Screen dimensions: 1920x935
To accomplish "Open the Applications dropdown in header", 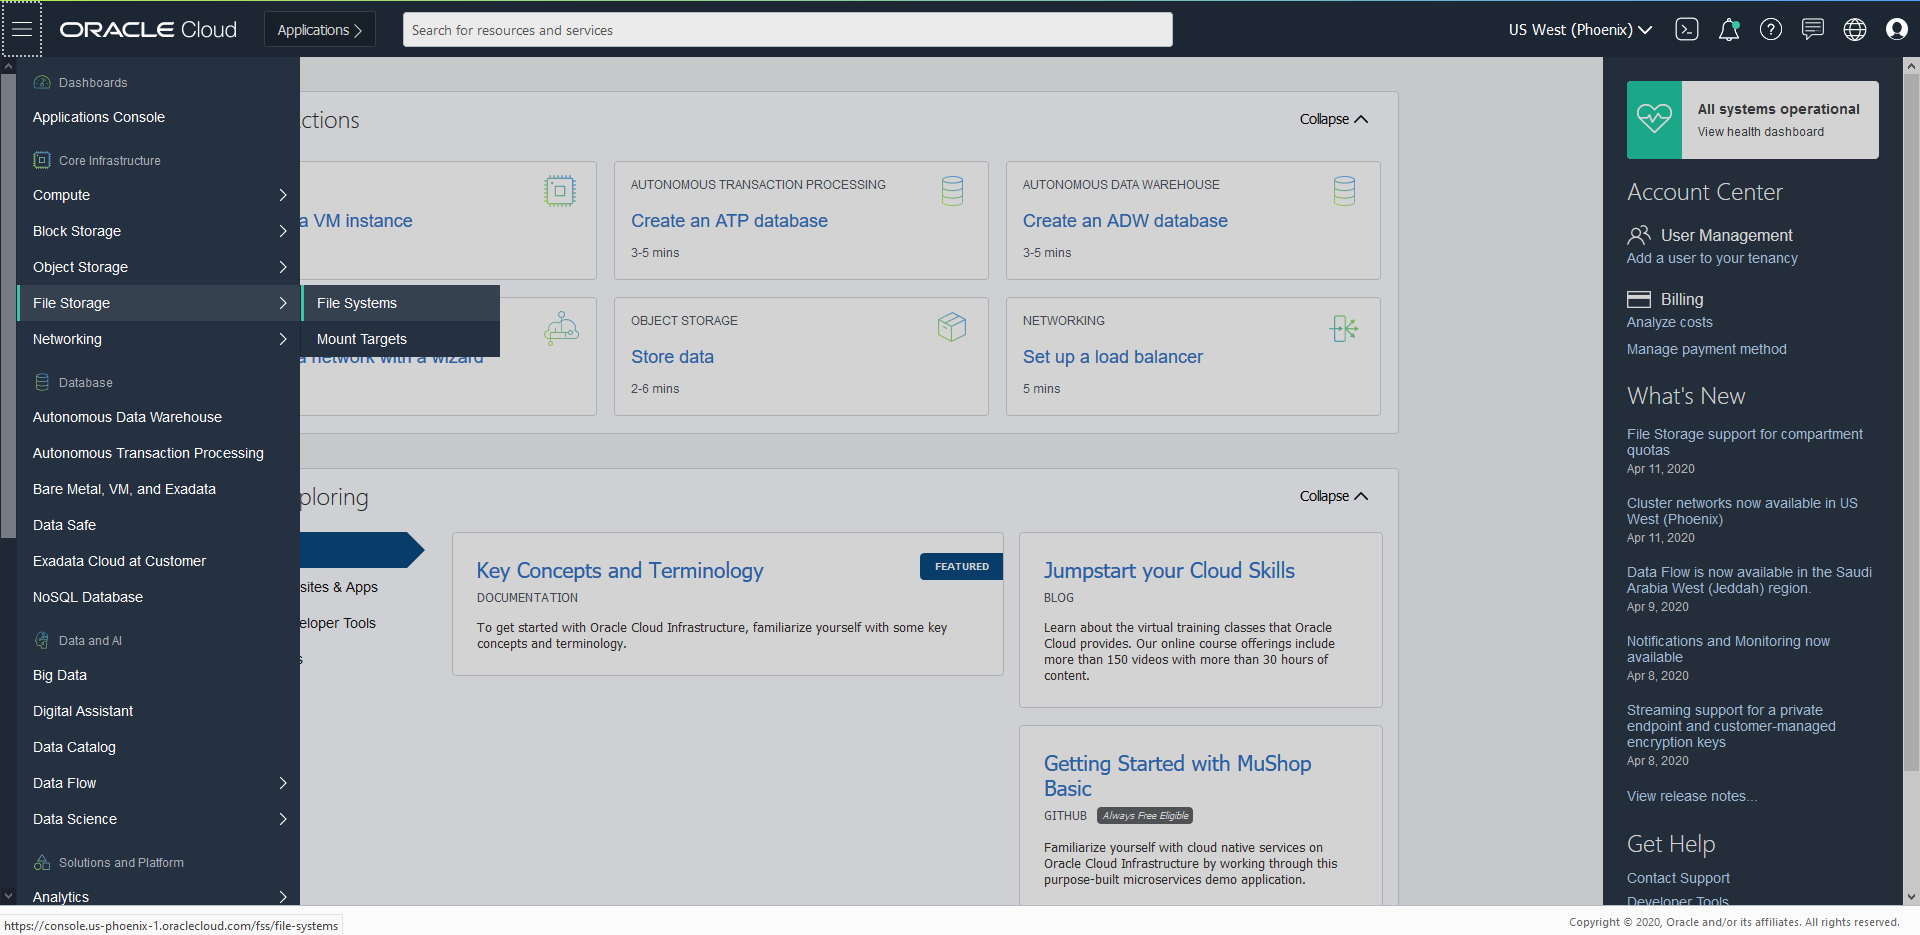I will coord(320,30).
